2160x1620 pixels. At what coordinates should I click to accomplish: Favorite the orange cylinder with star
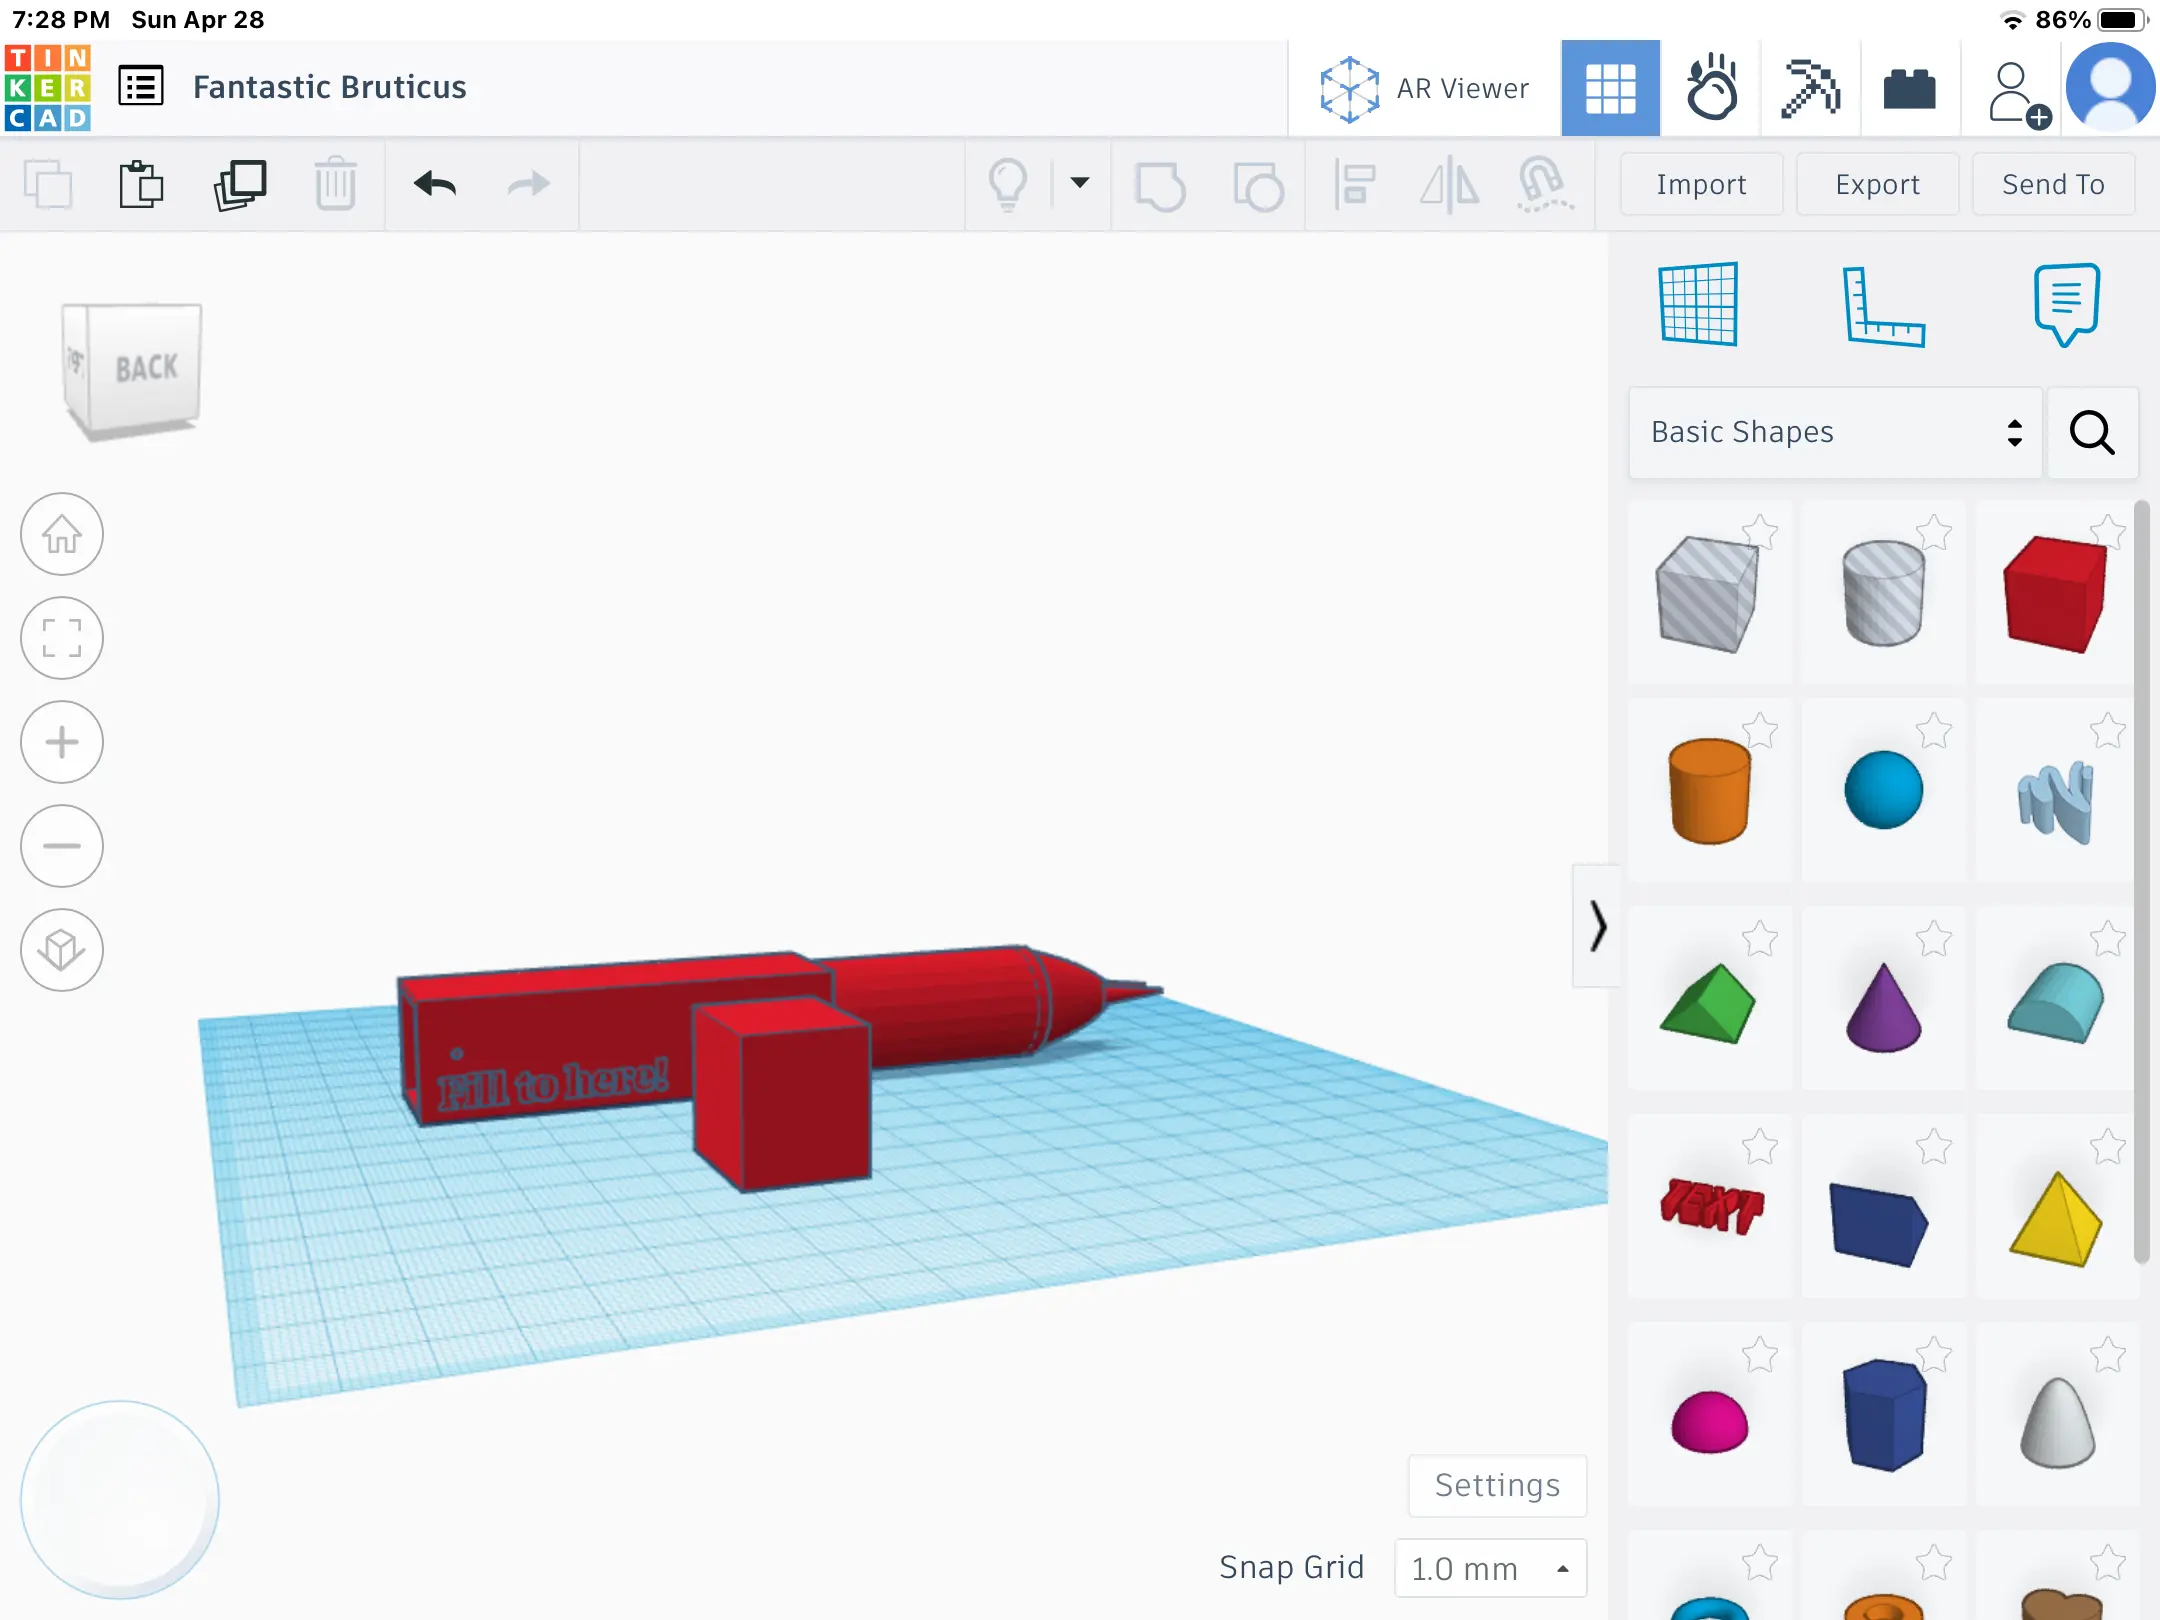click(x=1760, y=730)
